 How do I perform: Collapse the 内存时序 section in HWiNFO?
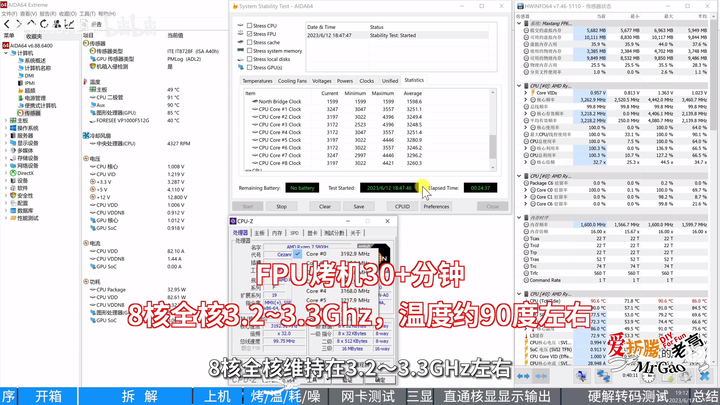point(519,218)
